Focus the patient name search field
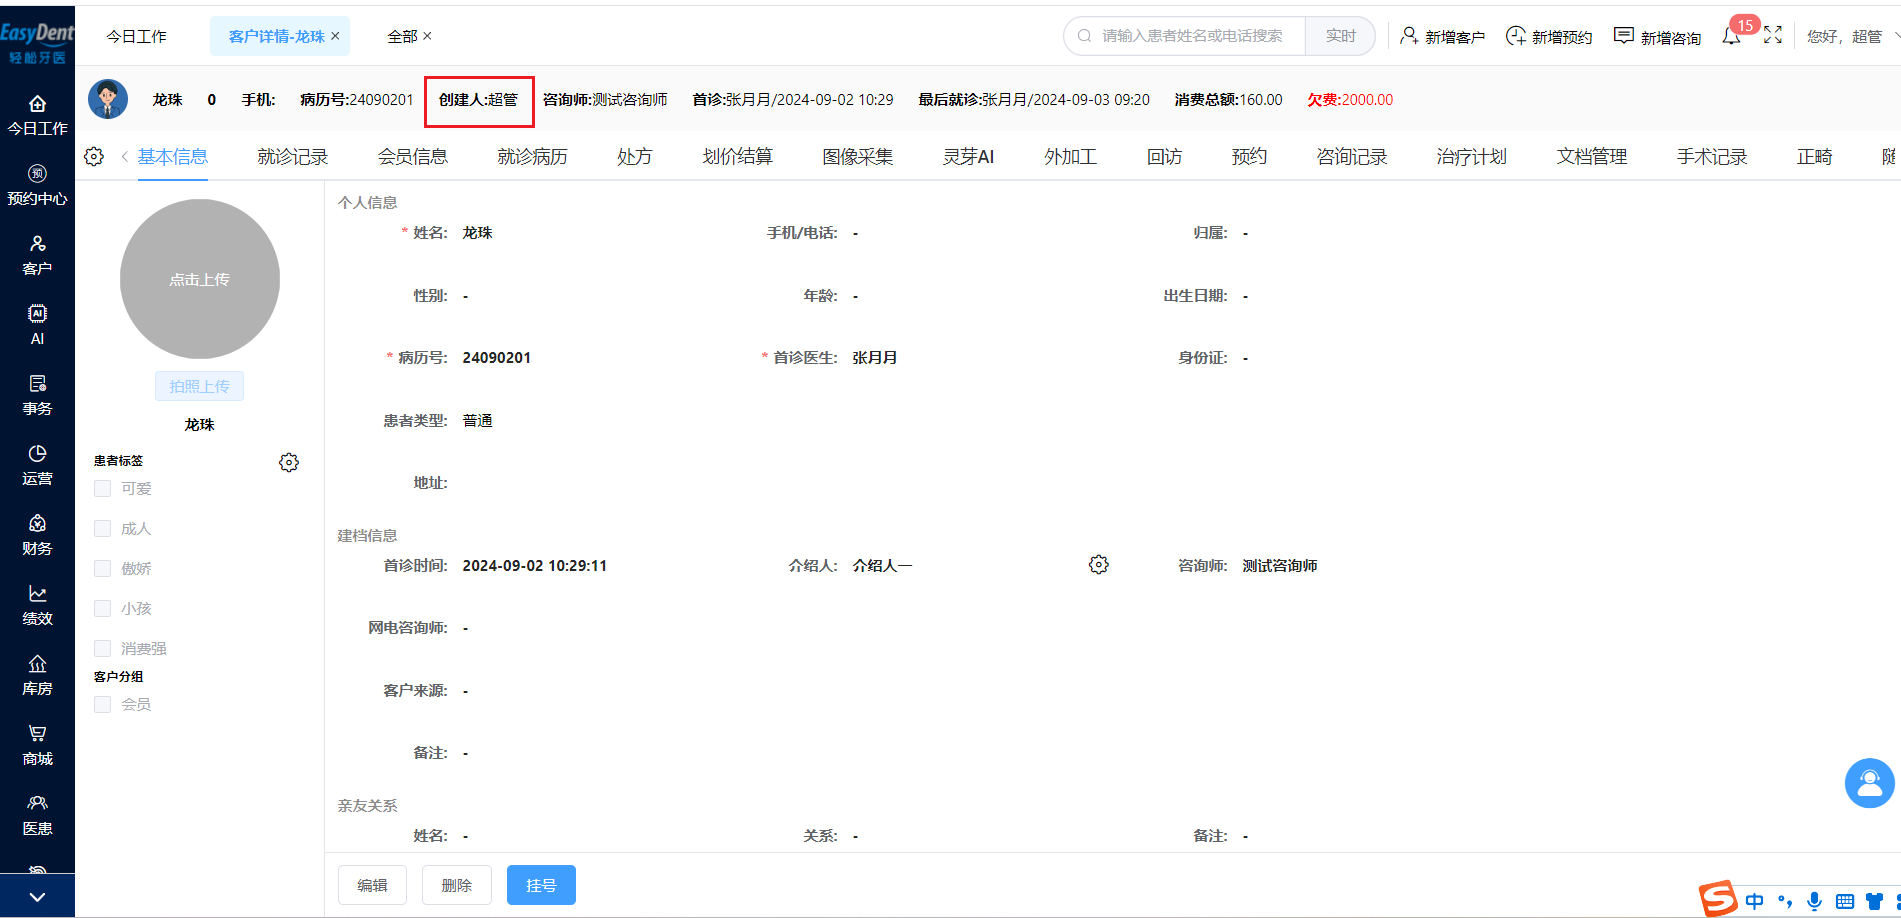 [x=1185, y=36]
